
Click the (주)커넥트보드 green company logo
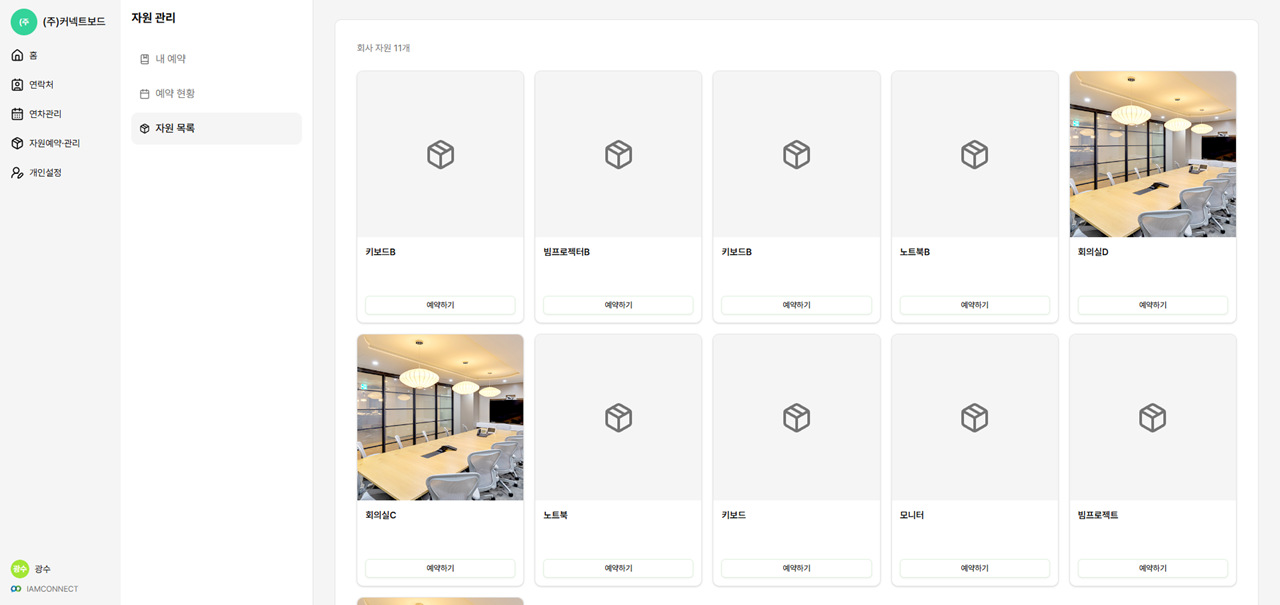click(x=24, y=22)
